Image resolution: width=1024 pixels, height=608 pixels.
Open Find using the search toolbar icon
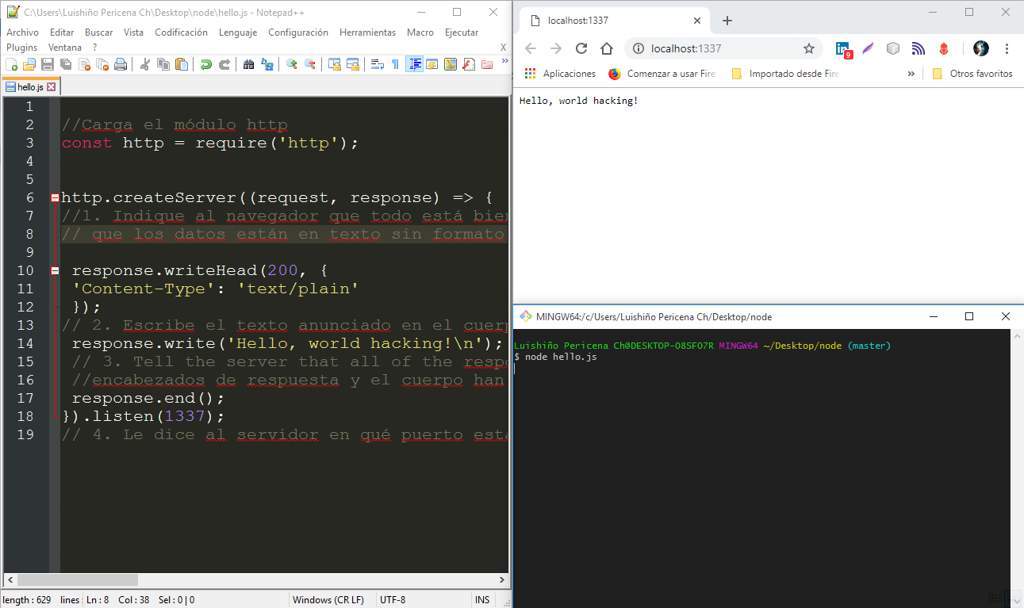[247, 65]
